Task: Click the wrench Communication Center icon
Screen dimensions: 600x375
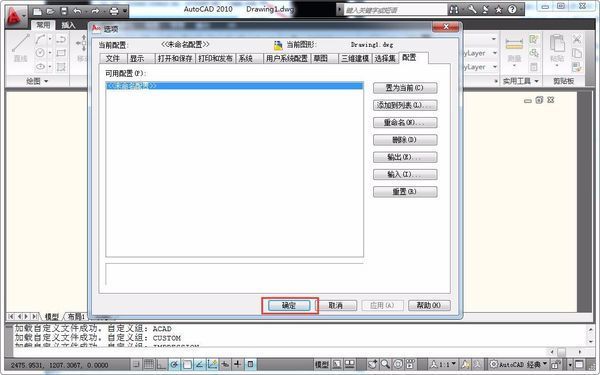Action: [473, 10]
